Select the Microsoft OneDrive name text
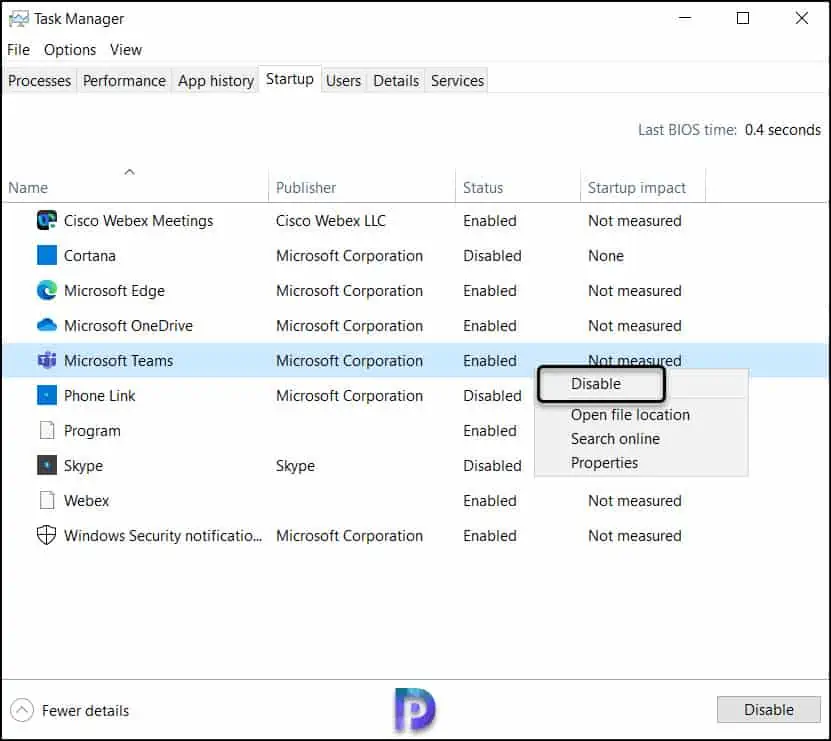 click(128, 325)
